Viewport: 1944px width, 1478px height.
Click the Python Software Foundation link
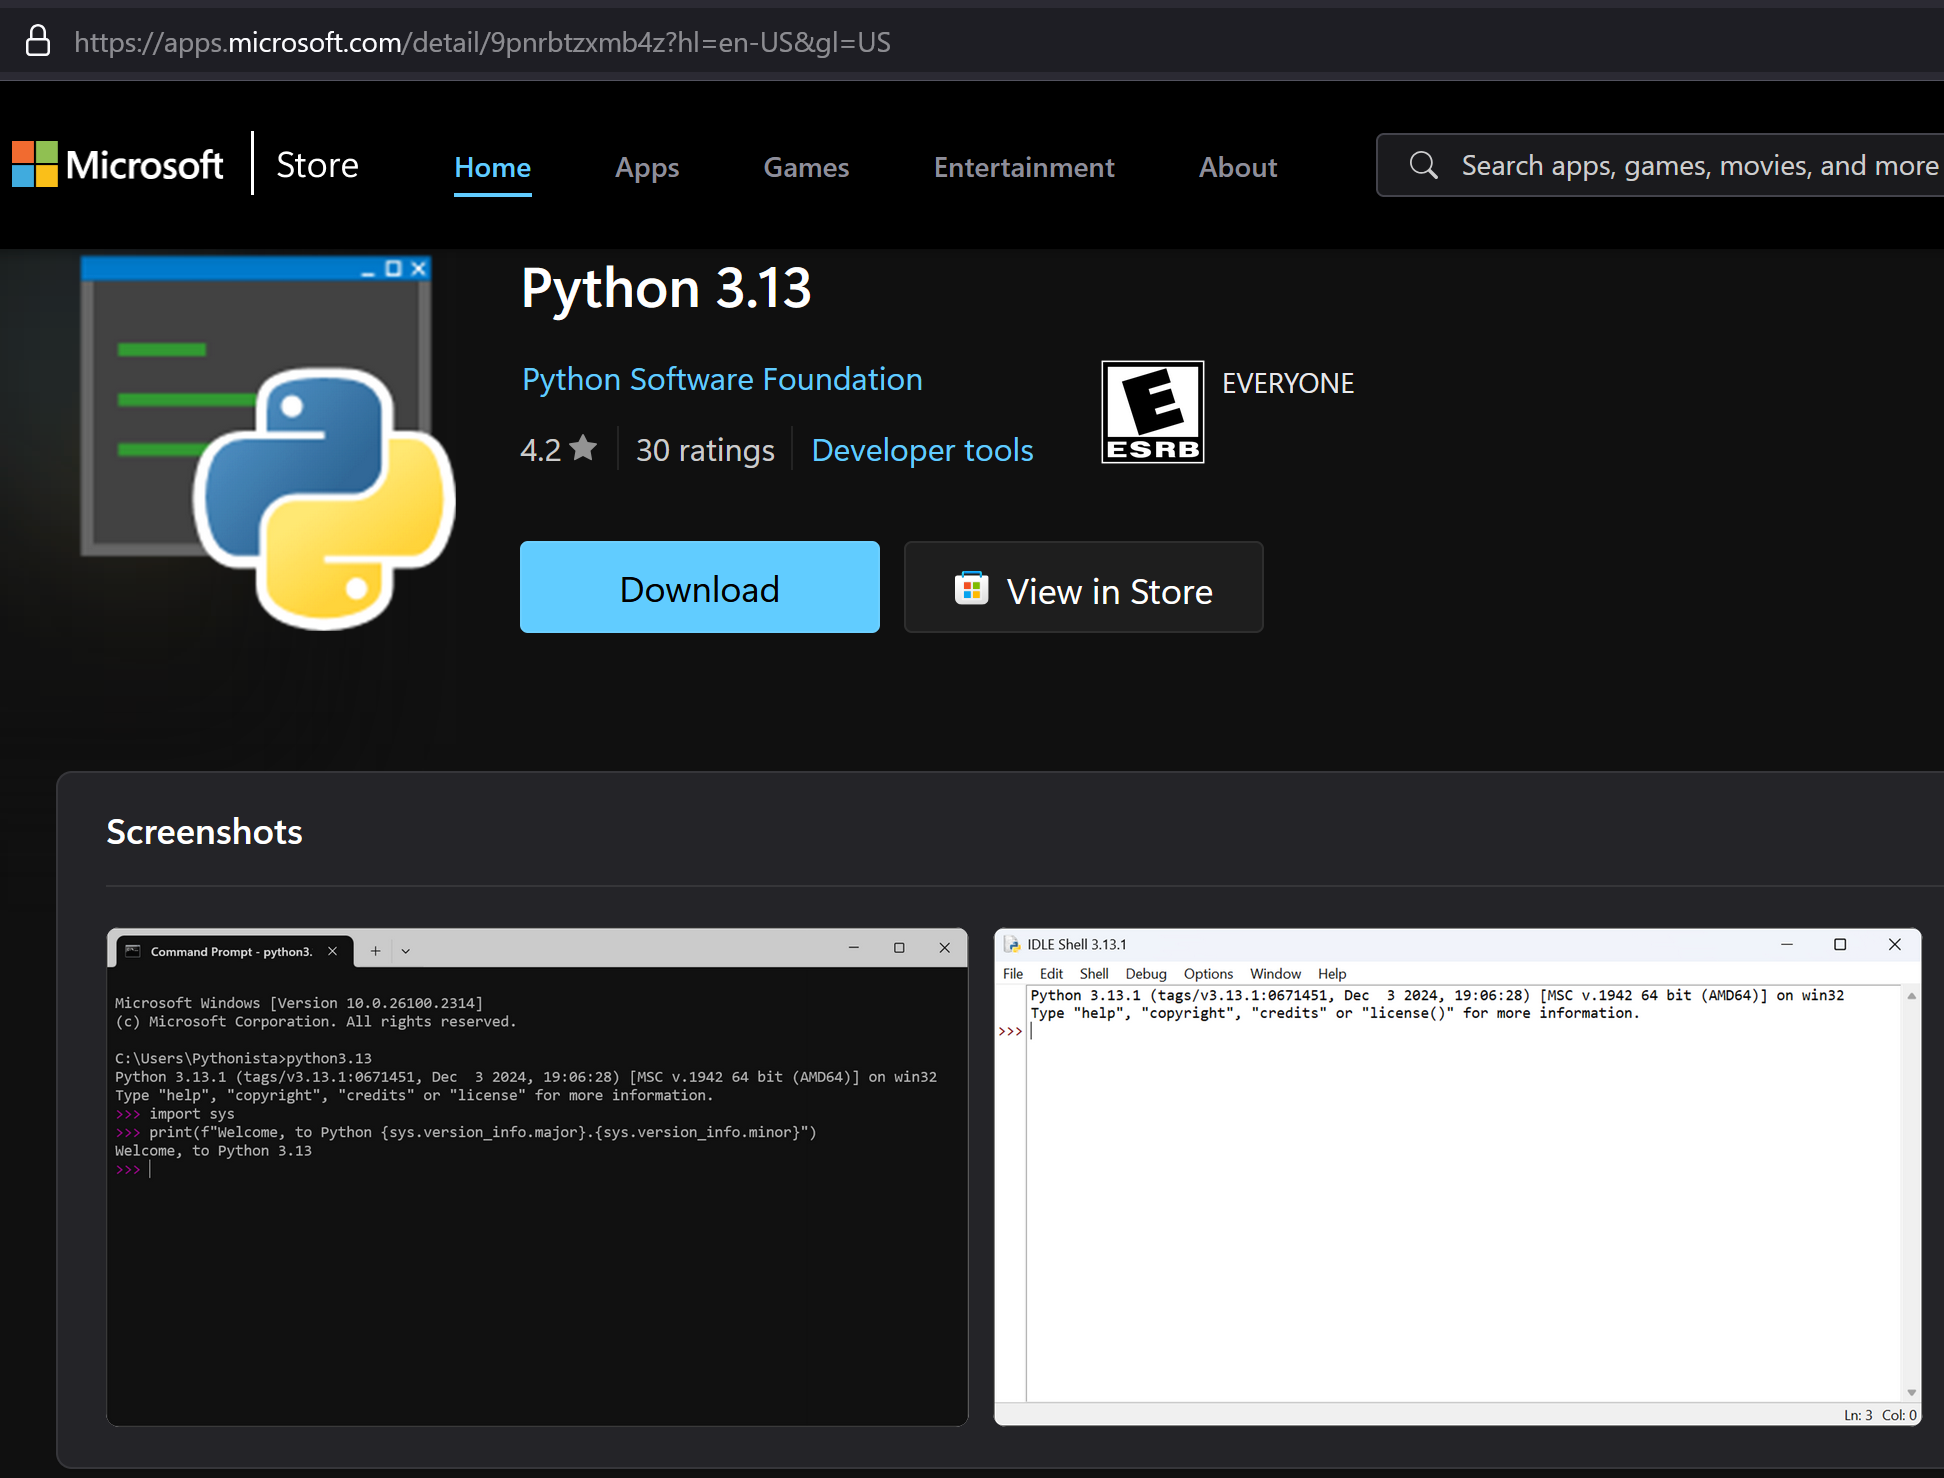coord(722,377)
